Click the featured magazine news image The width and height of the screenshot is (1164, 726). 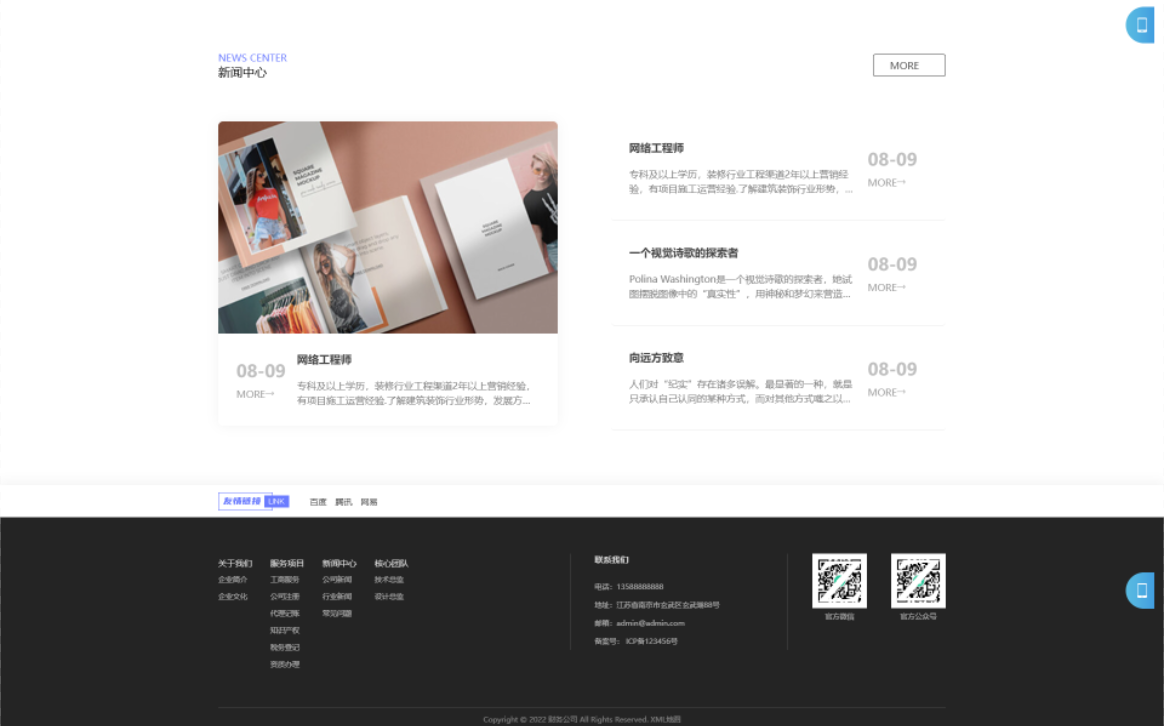388,227
